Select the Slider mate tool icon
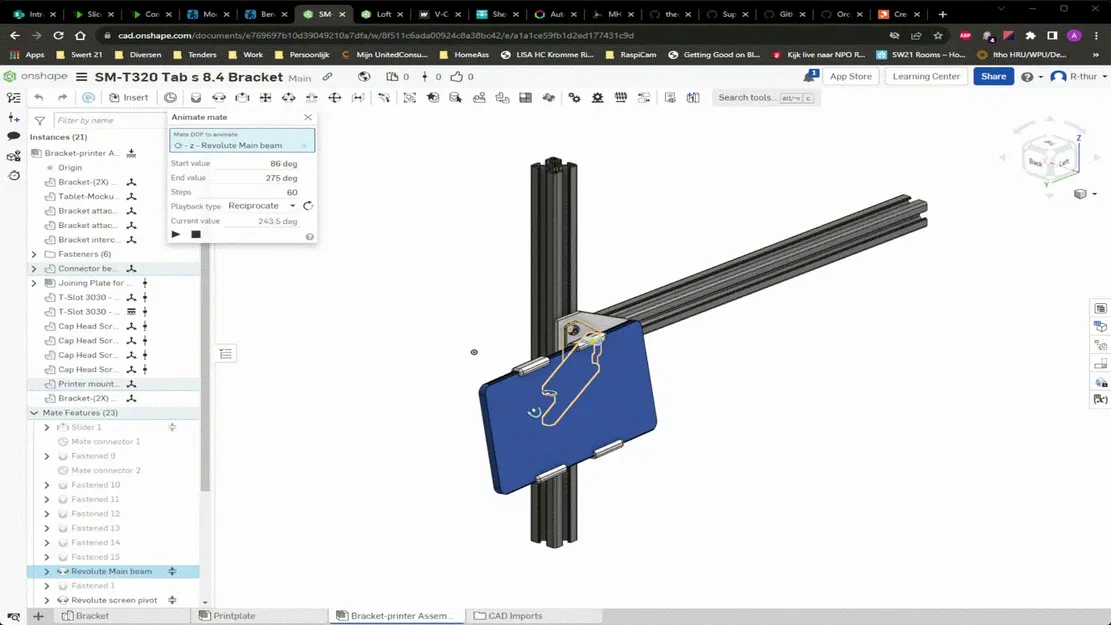 242,98
